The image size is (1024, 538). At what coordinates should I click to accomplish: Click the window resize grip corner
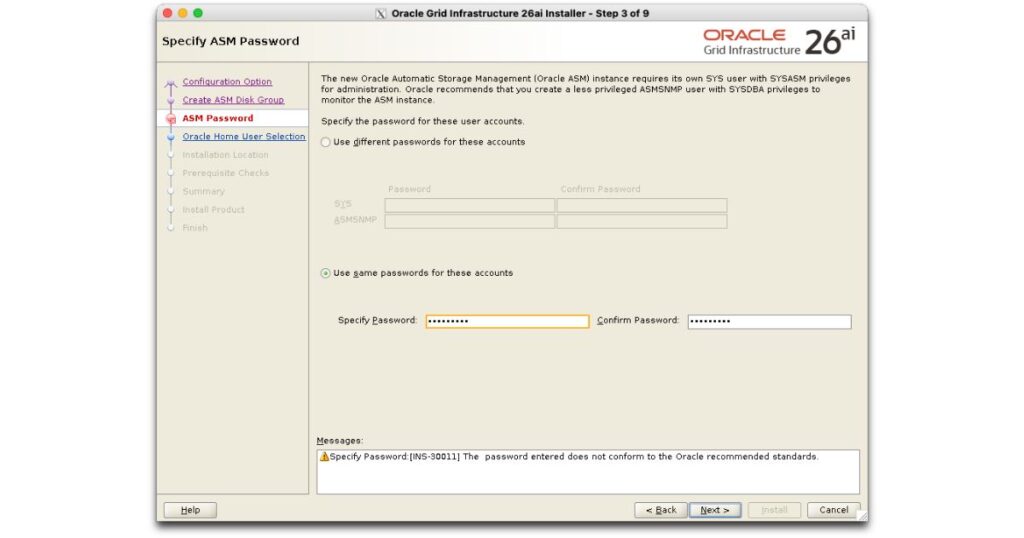(x=862, y=515)
